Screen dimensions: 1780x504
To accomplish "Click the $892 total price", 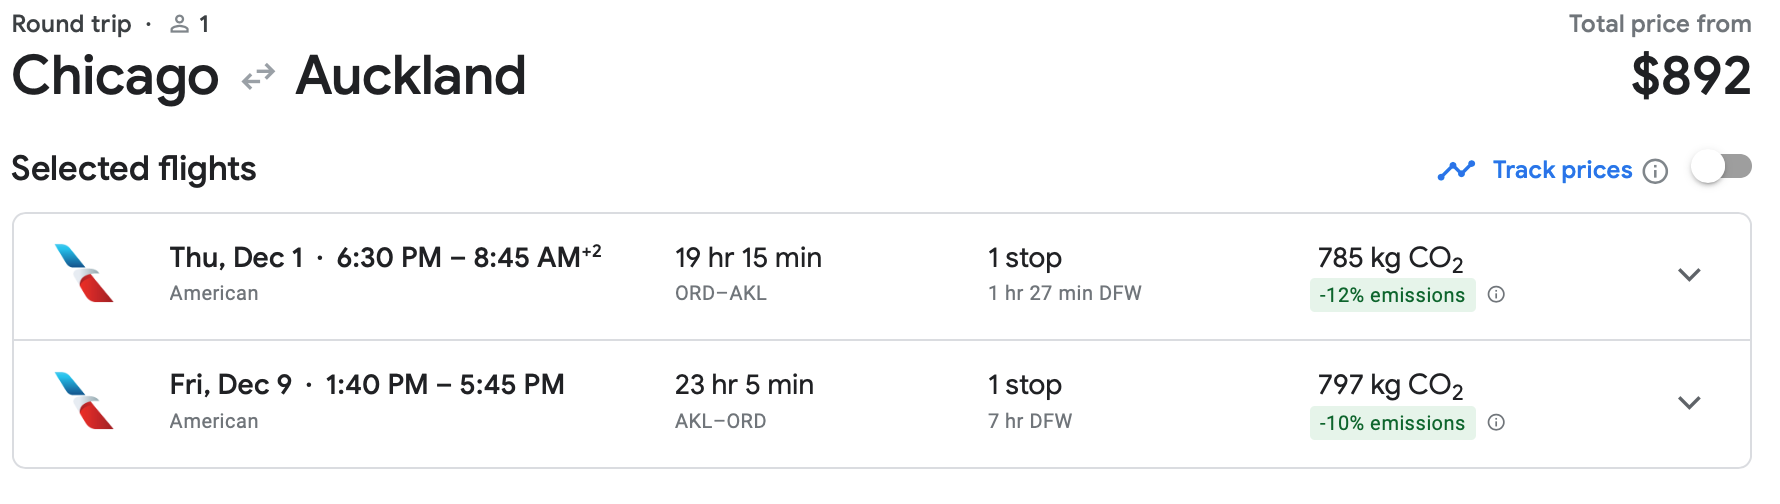I will coord(1690,76).
